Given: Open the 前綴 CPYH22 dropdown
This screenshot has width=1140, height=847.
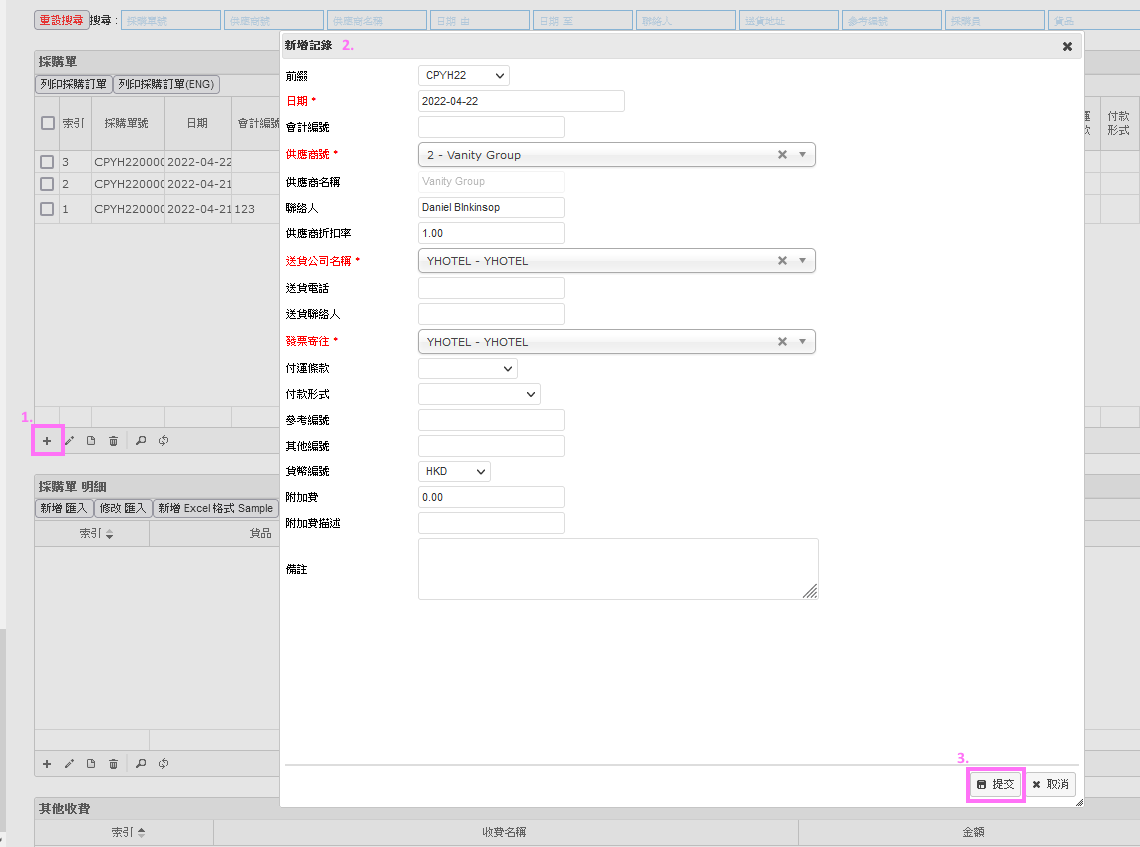Looking at the screenshot, I should click(463, 75).
